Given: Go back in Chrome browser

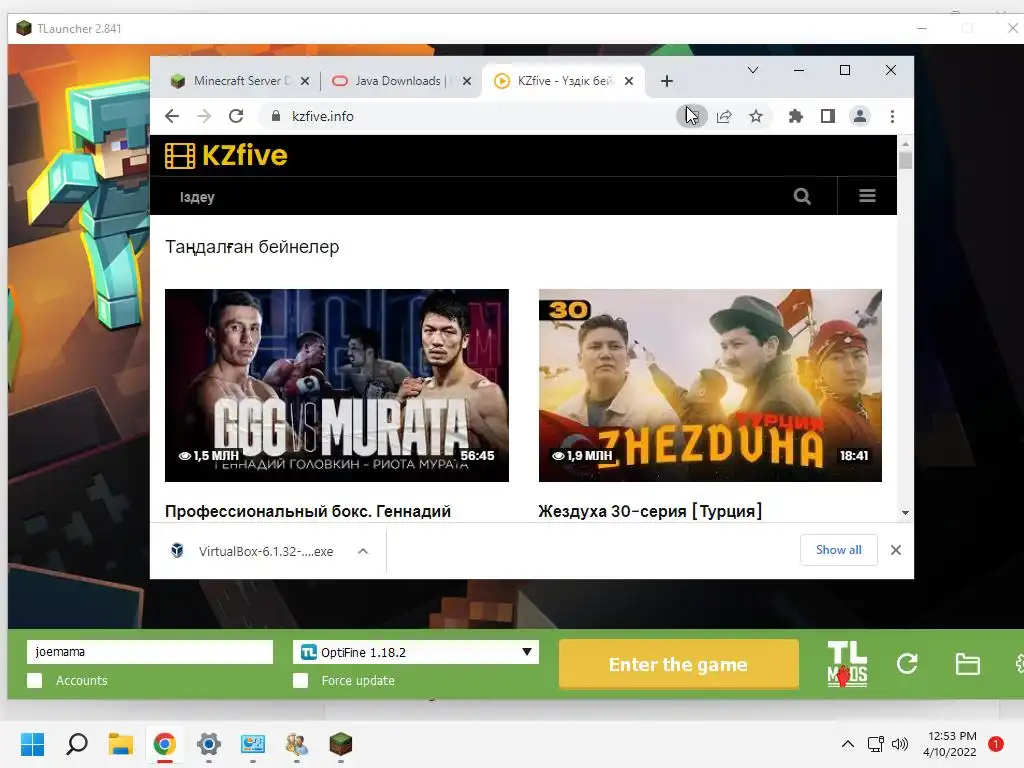Looking at the screenshot, I should point(172,116).
